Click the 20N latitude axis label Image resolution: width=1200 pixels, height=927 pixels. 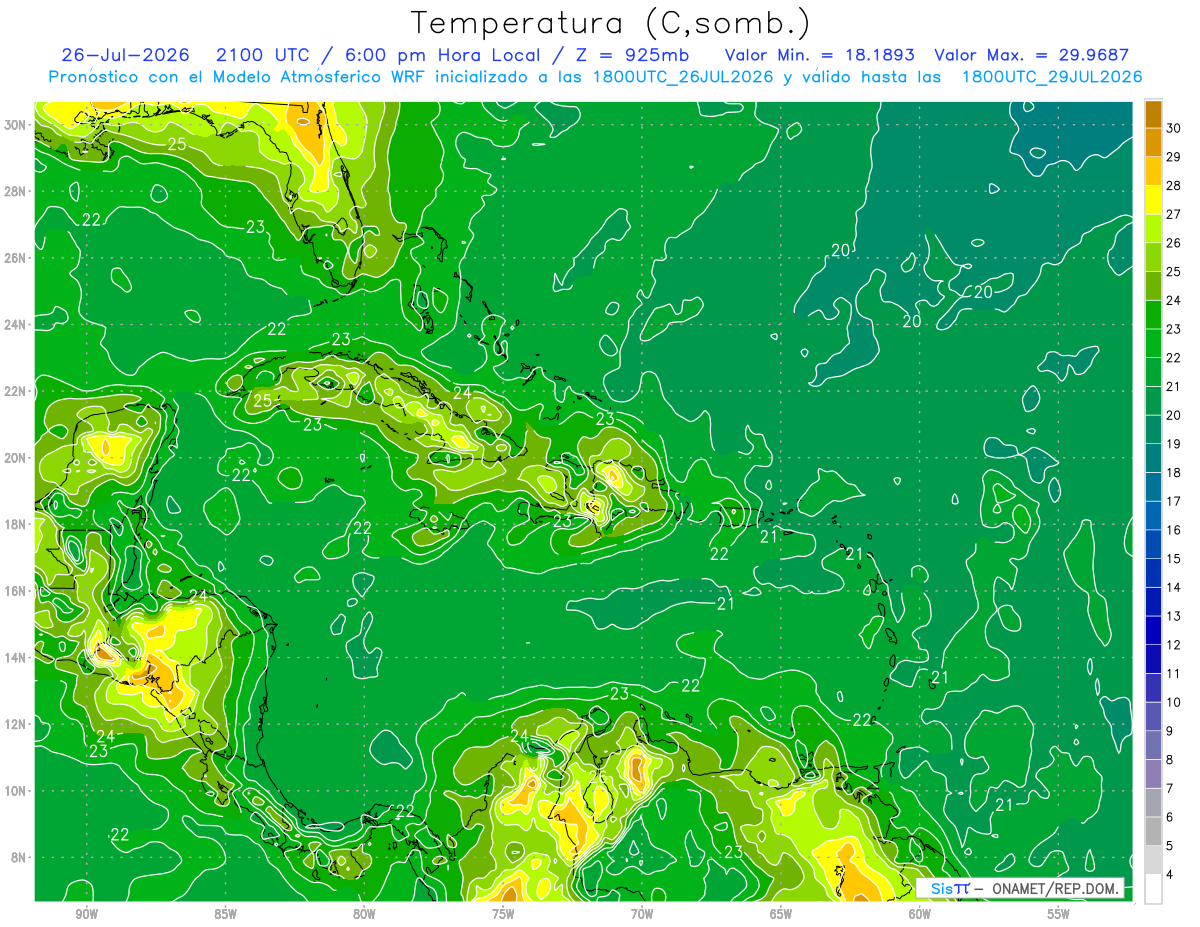tap(16, 458)
